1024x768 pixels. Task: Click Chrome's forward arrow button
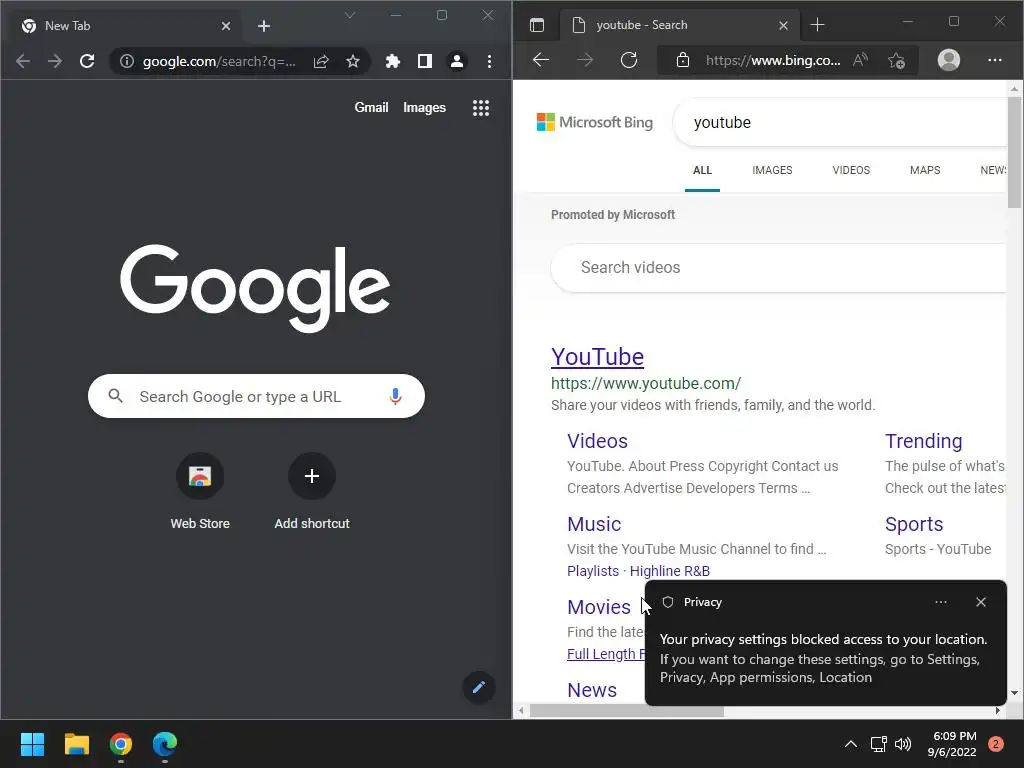pos(55,61)
